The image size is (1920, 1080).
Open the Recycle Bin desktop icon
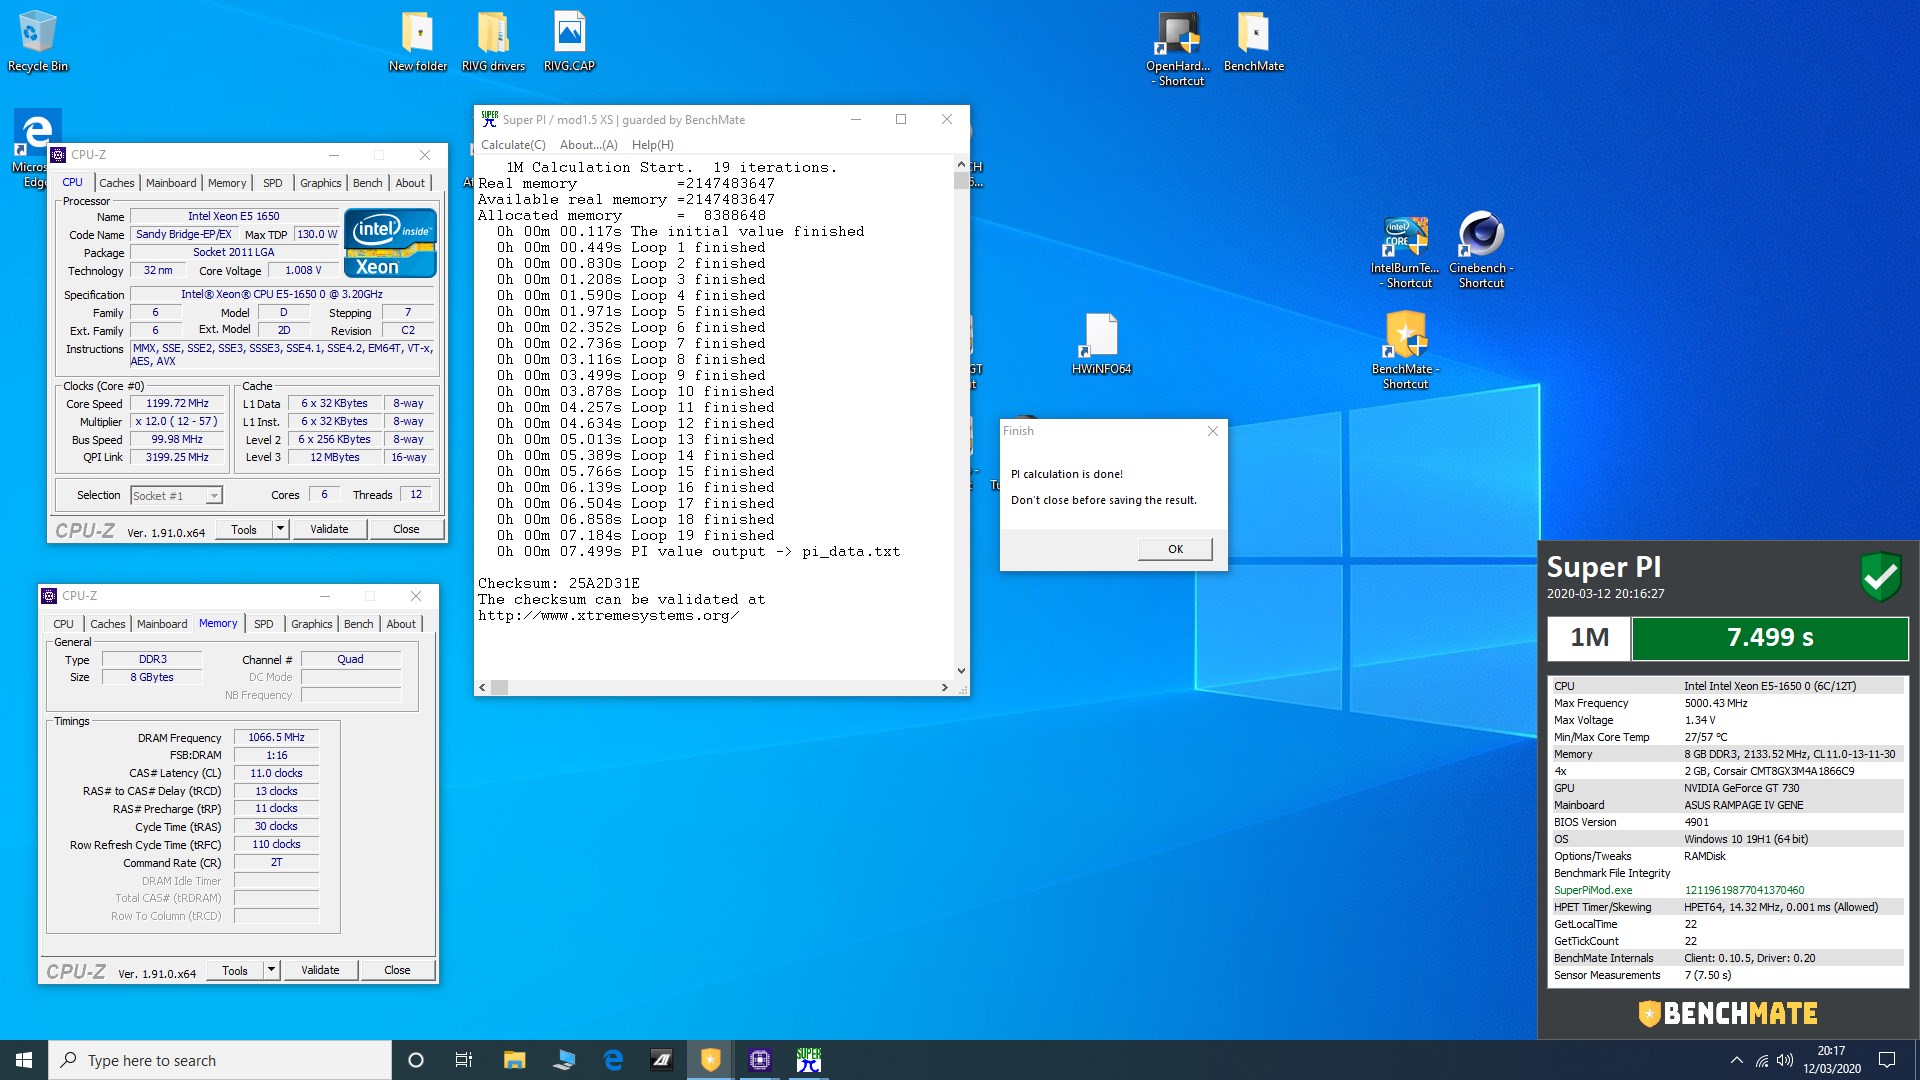(37, 42)
